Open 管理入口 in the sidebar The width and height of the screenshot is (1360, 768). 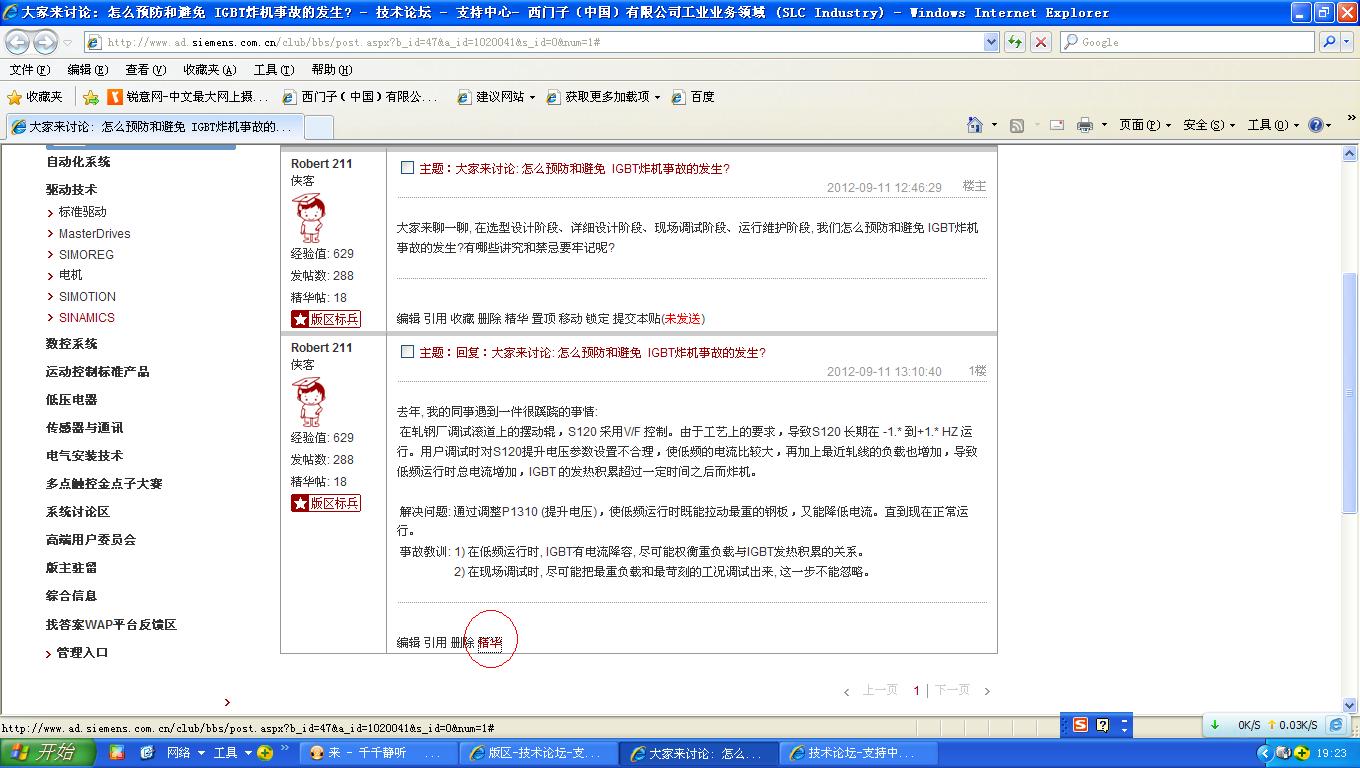pyautogui.click(x=82, y=653)
